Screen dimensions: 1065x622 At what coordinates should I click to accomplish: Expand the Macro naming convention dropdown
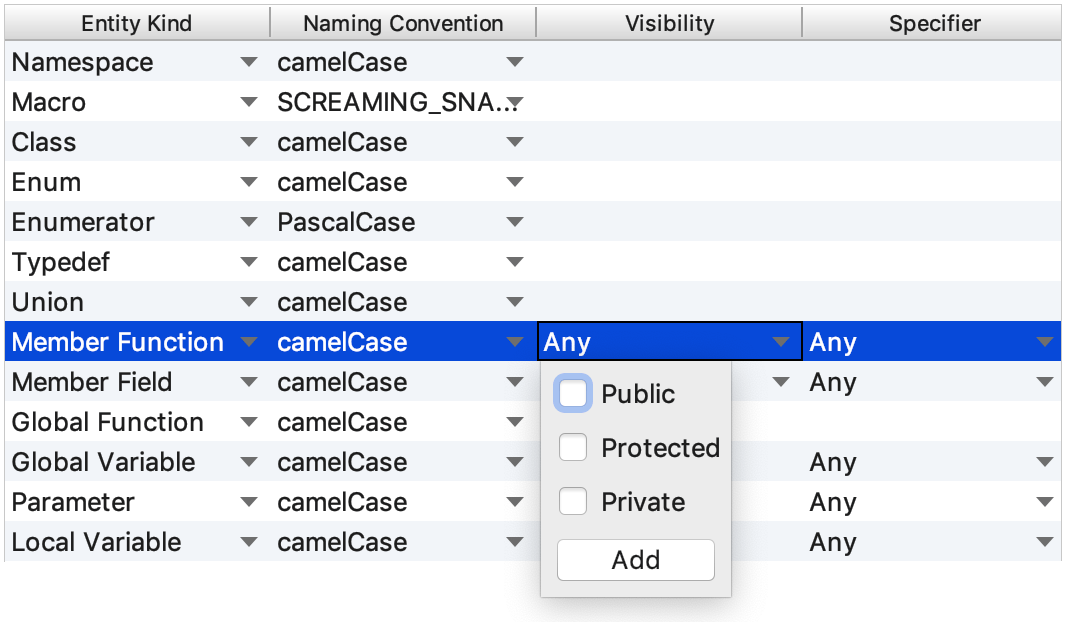click(x=515, y=102)
